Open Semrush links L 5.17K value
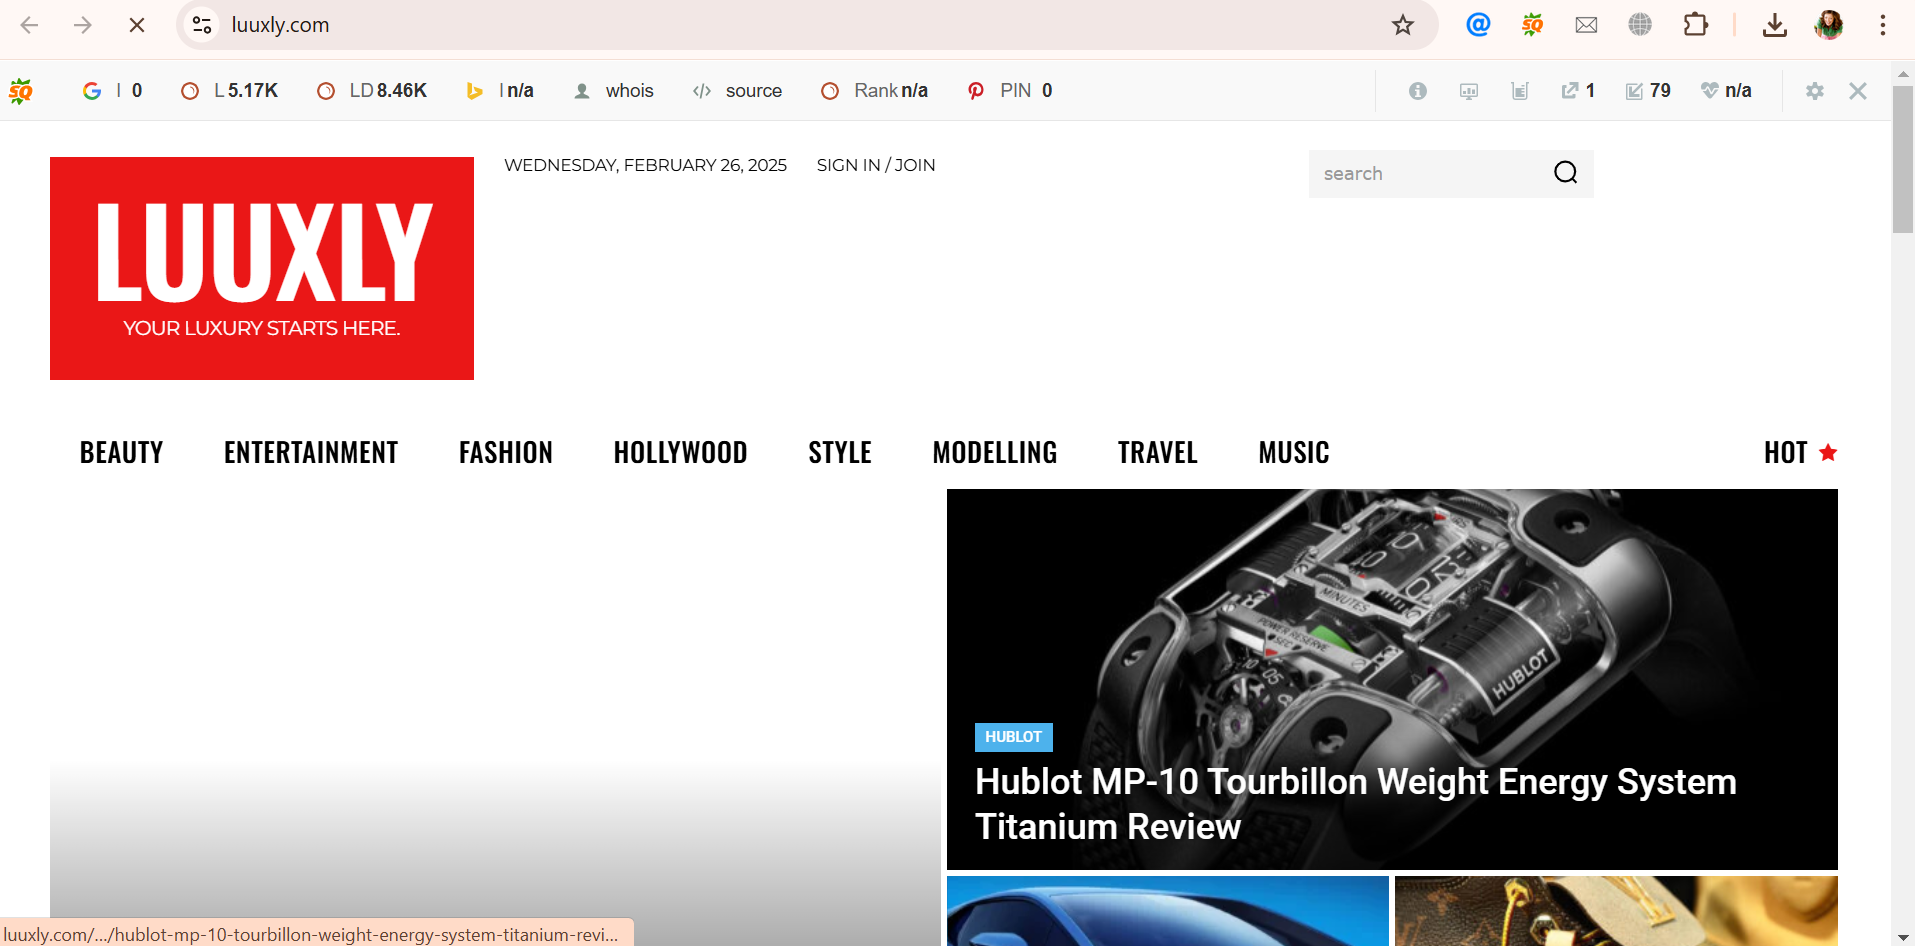The width and height of the screenshot is (1915, 946). (x=229, y=91)
